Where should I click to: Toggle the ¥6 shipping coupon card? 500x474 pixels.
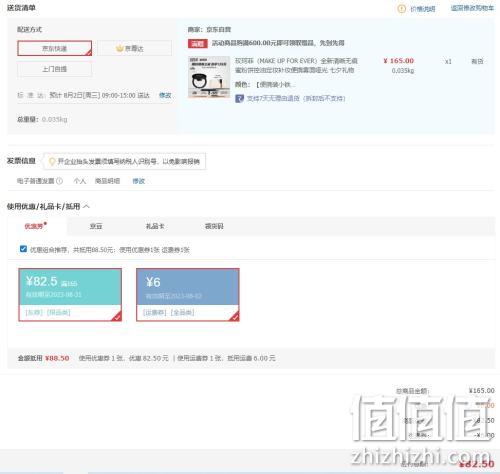coord(188,295)
